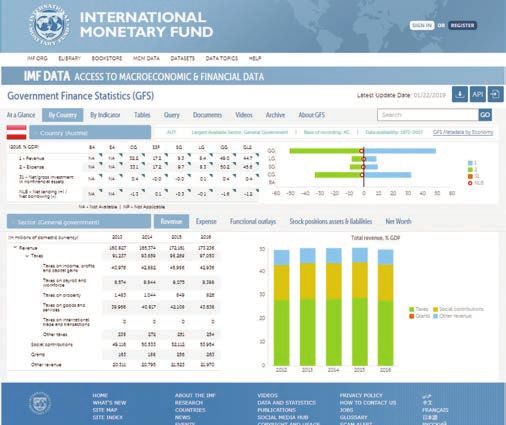Click eLIBRARY in the top menu
This screenshot has height=425, width=506.
(x=70, y=58)
